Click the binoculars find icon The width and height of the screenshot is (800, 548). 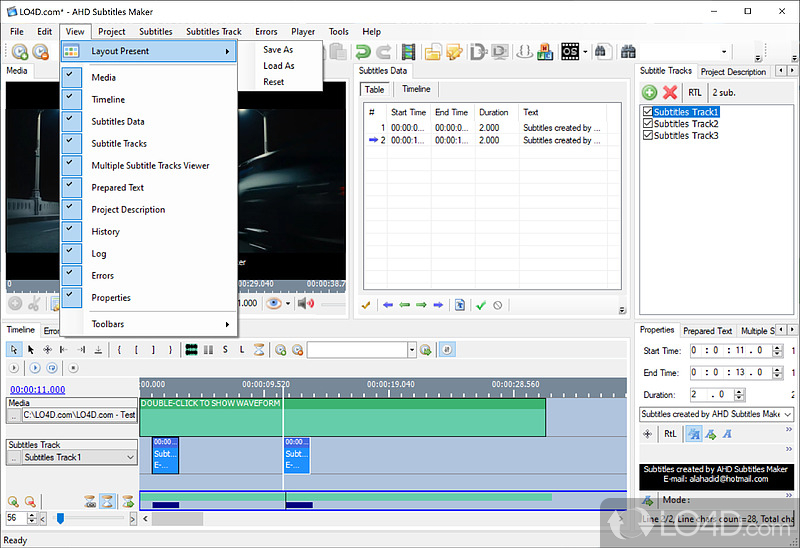click(629, 52)
